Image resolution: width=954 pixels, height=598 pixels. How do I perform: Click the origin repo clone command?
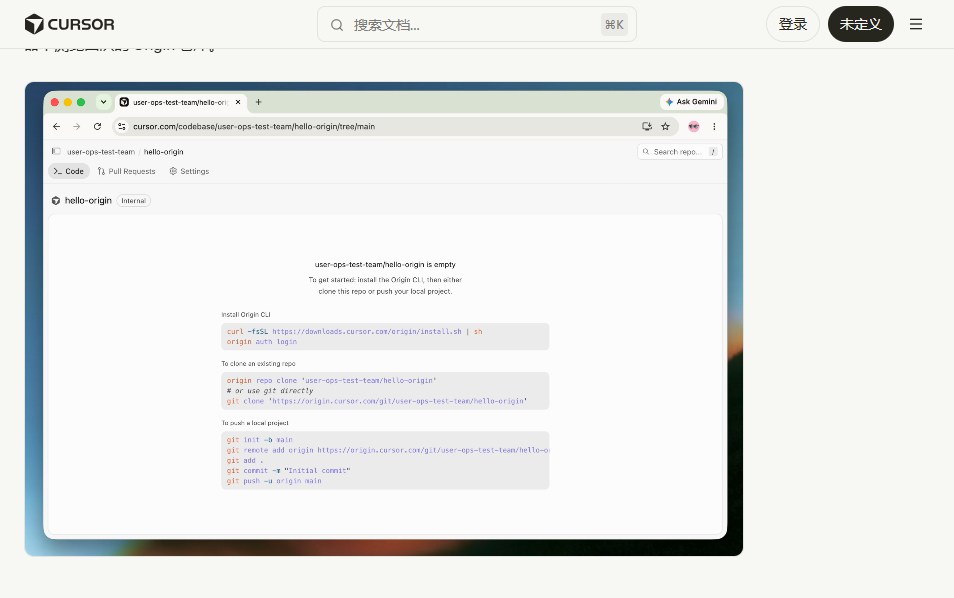pyautogui.click(x=332, y=381)
